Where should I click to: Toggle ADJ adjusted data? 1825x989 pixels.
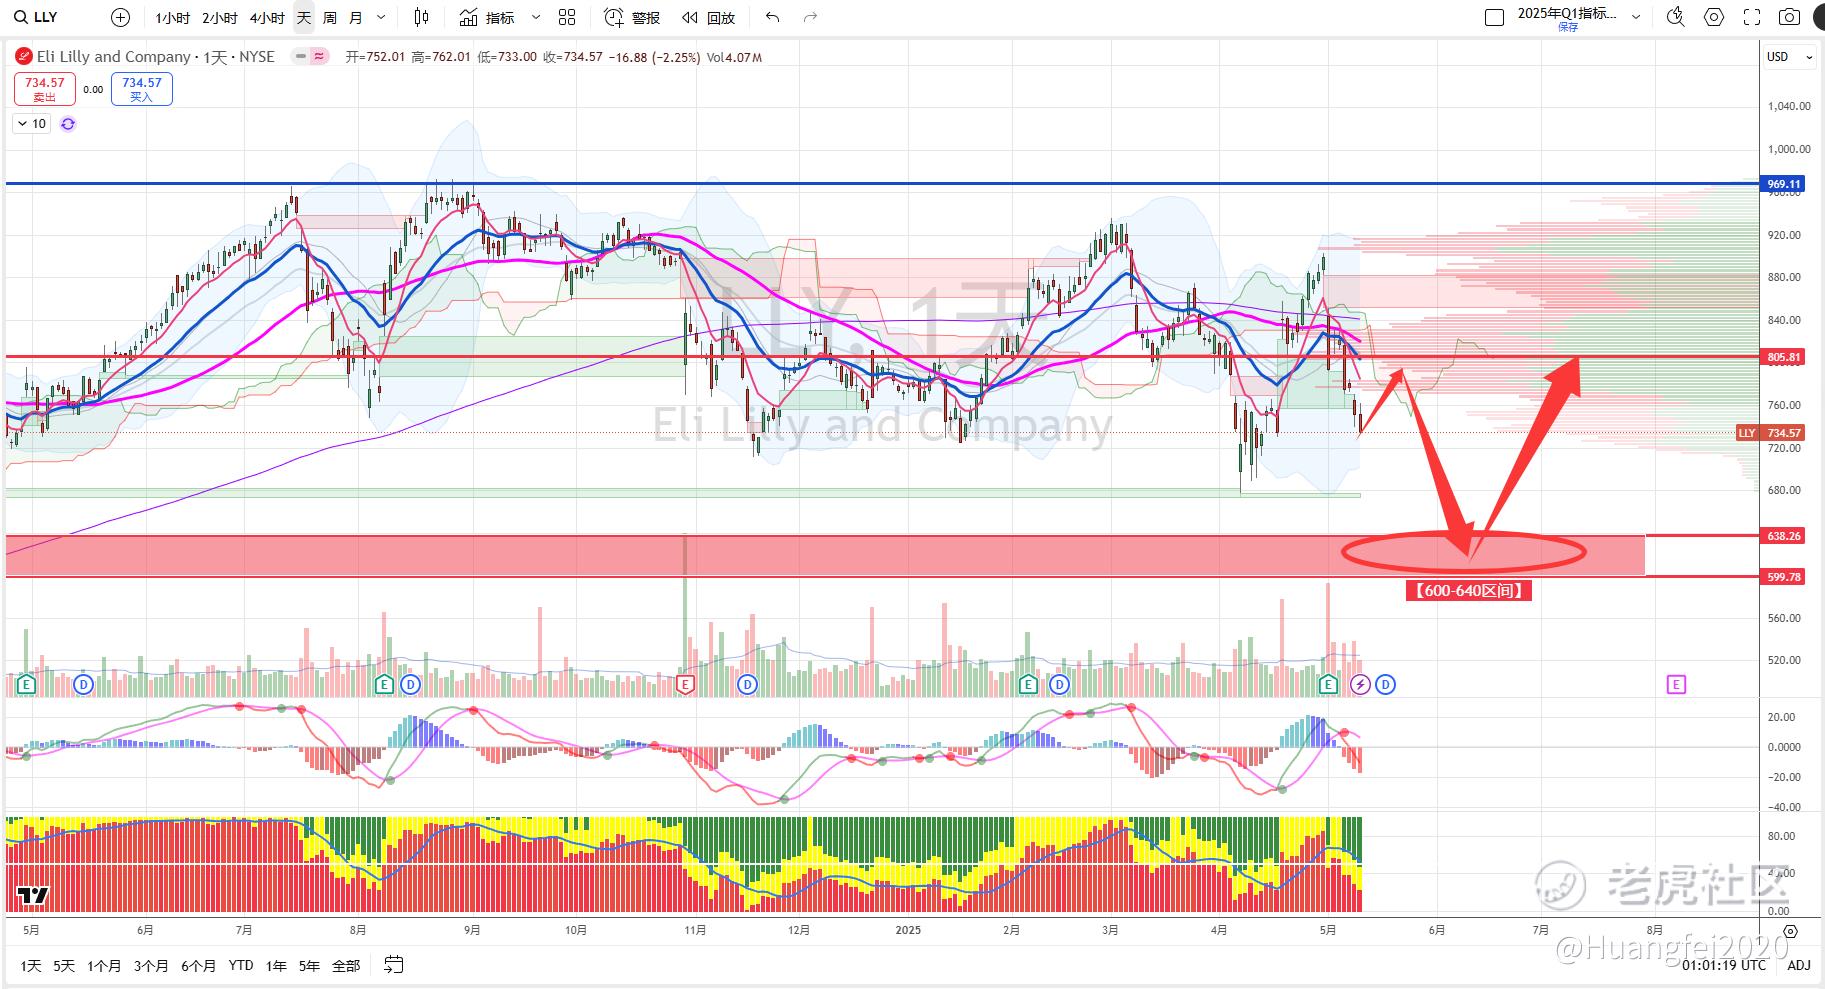click(1799, 965)
